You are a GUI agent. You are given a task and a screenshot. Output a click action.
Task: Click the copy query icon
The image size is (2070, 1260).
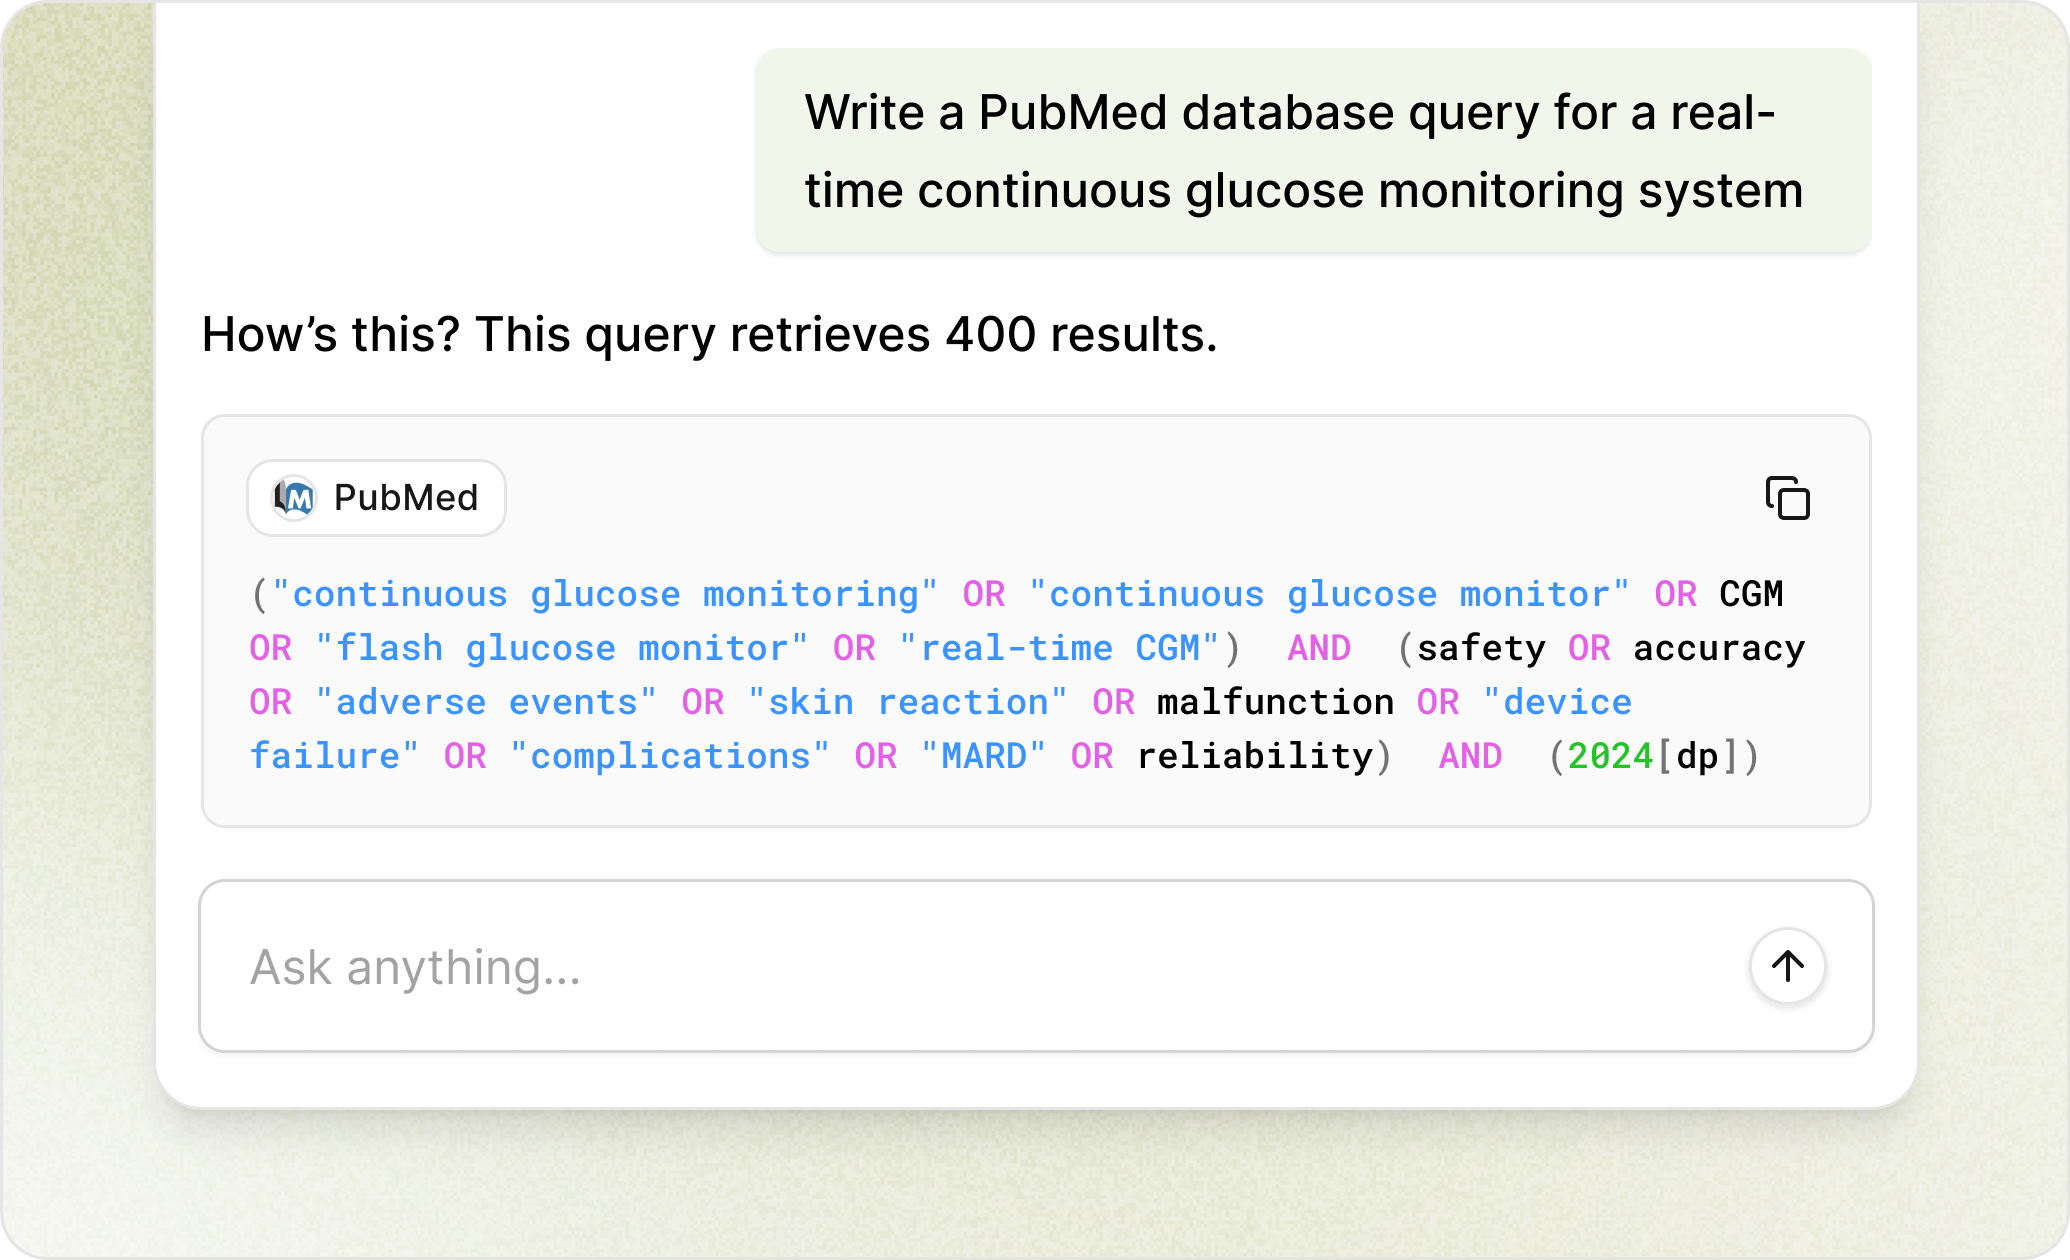tap(1787, 498)
